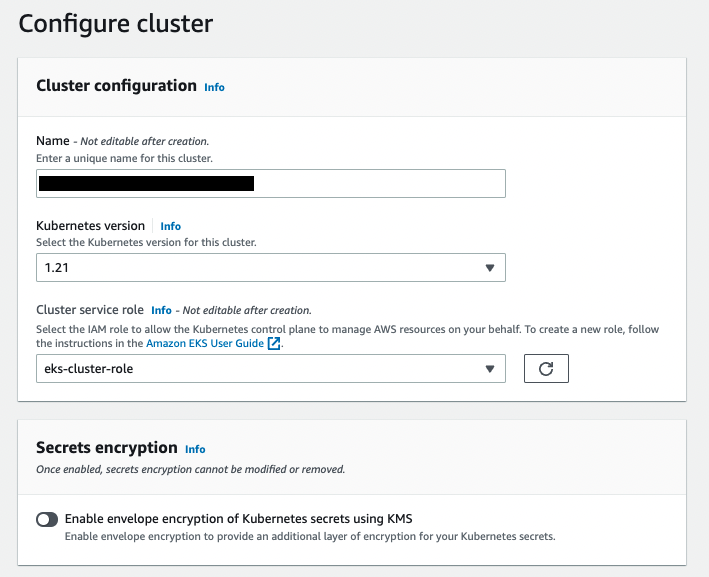Click the 'Once enabled, secrets encryption cannot be modified' note
This screenshot has height=577, width=709.
[x=190, y=469]
